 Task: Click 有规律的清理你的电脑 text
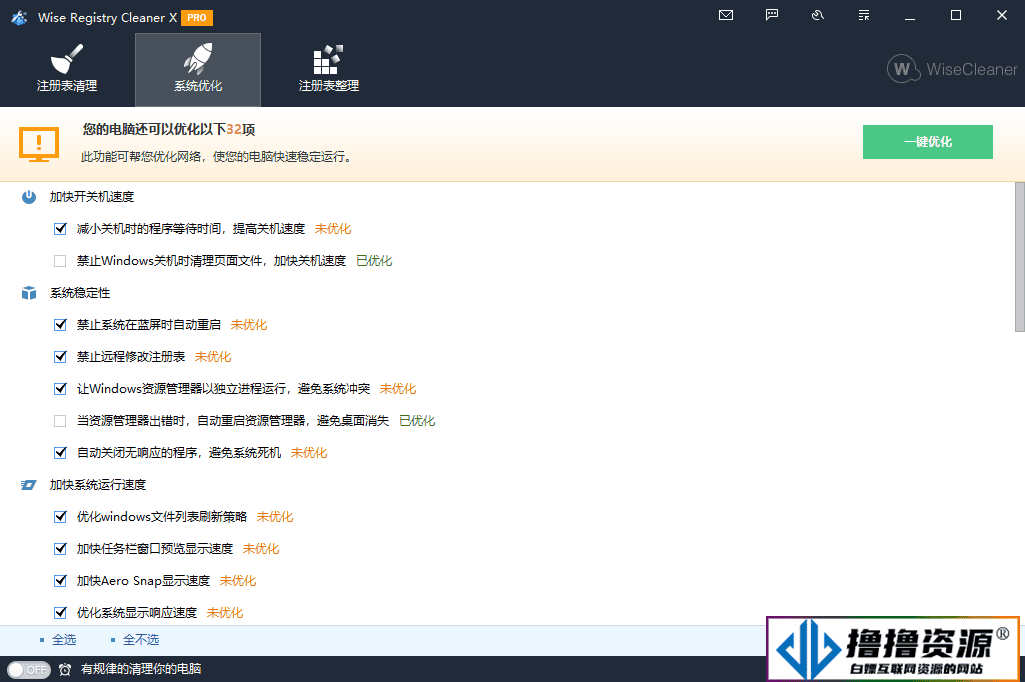141,669
